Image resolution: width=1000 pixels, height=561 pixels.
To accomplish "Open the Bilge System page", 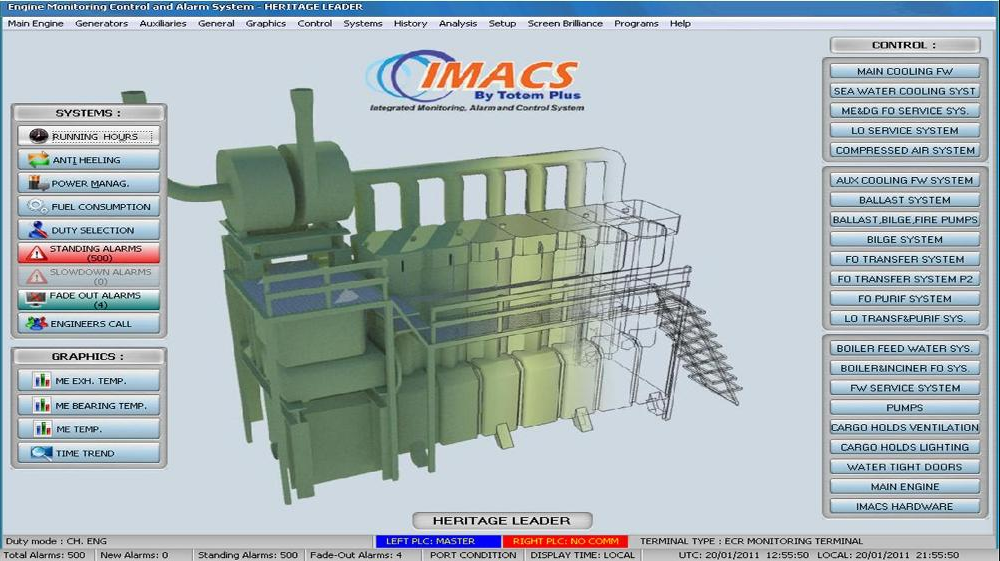I will (x=904, y=239).
